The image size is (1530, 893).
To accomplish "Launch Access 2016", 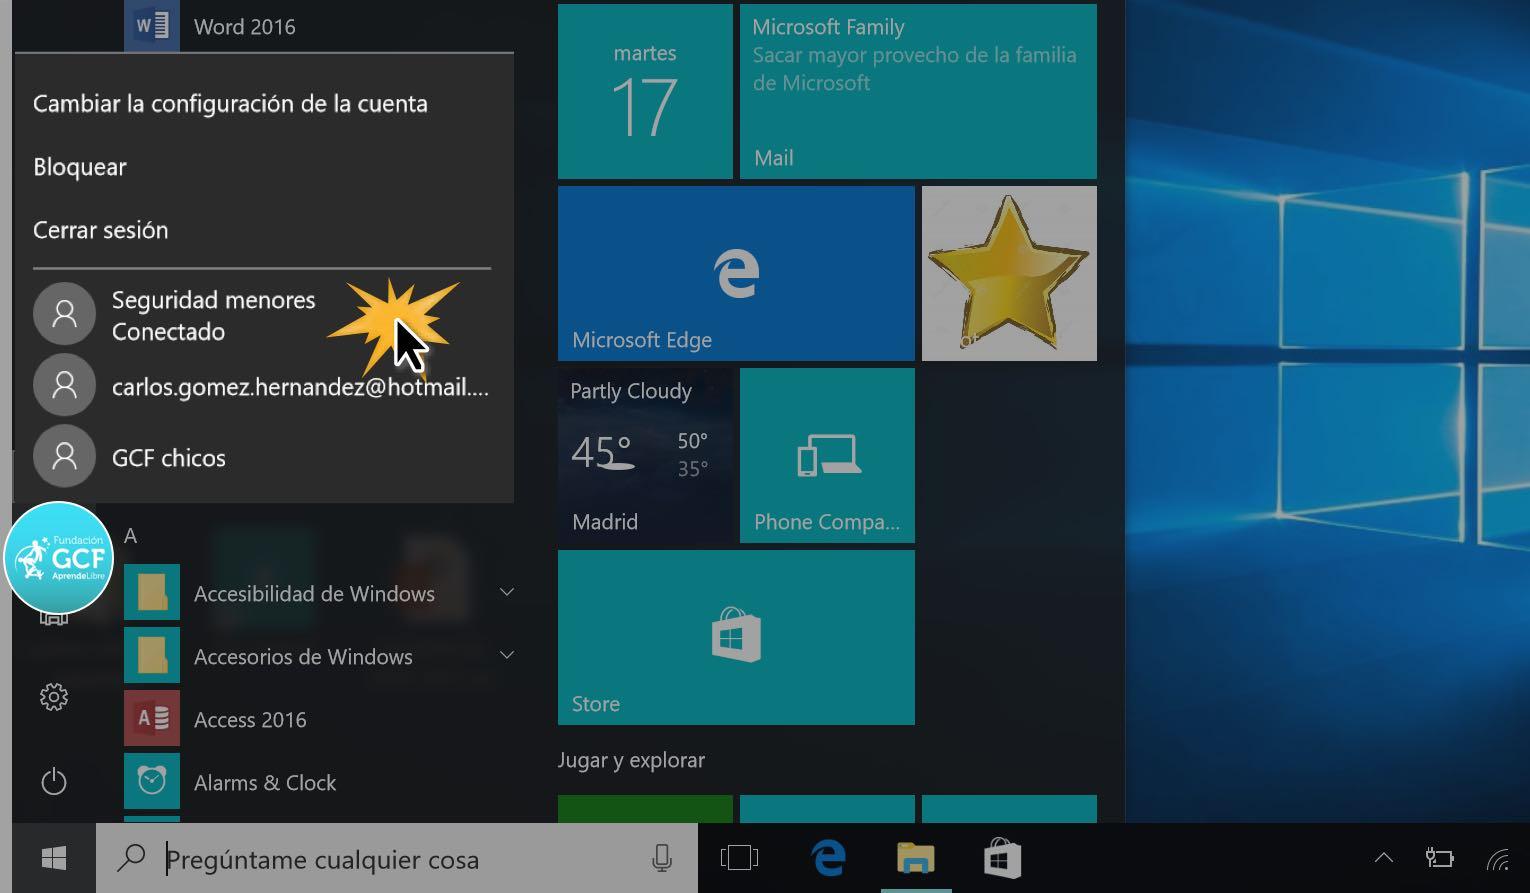I will (318, 719).
